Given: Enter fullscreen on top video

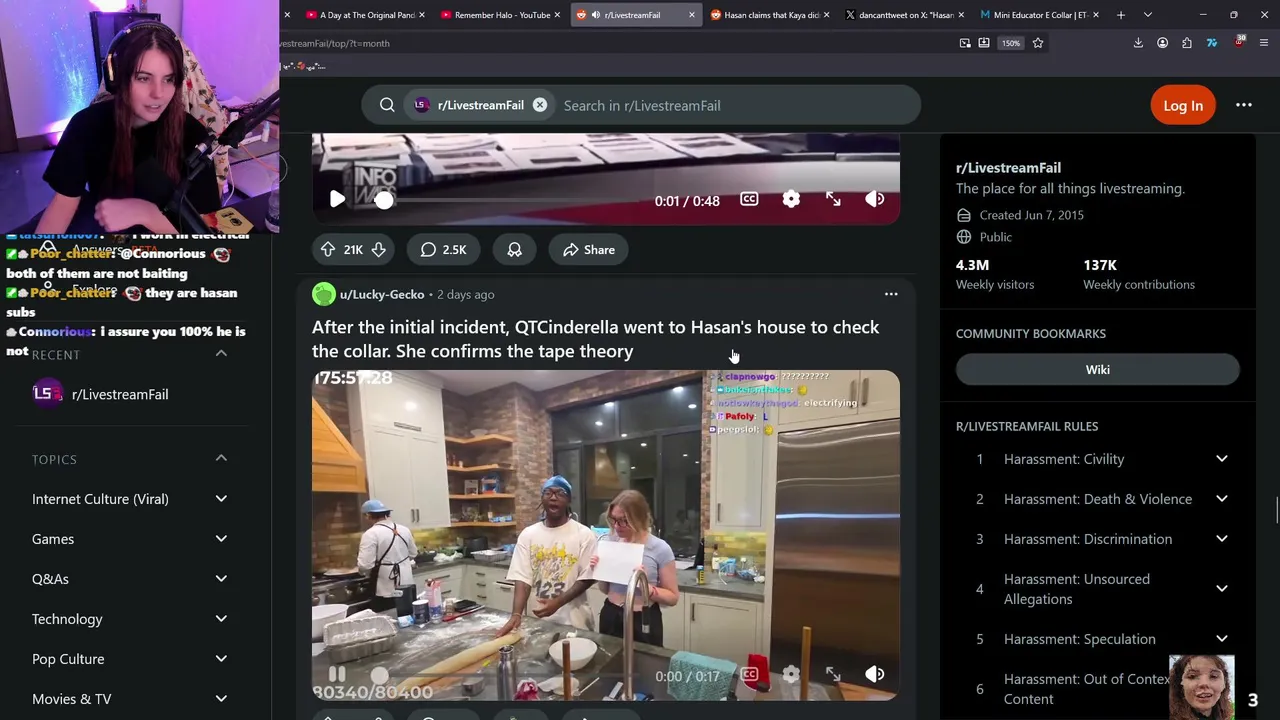Looking at the screenshot, I should [x=833, y=200].
